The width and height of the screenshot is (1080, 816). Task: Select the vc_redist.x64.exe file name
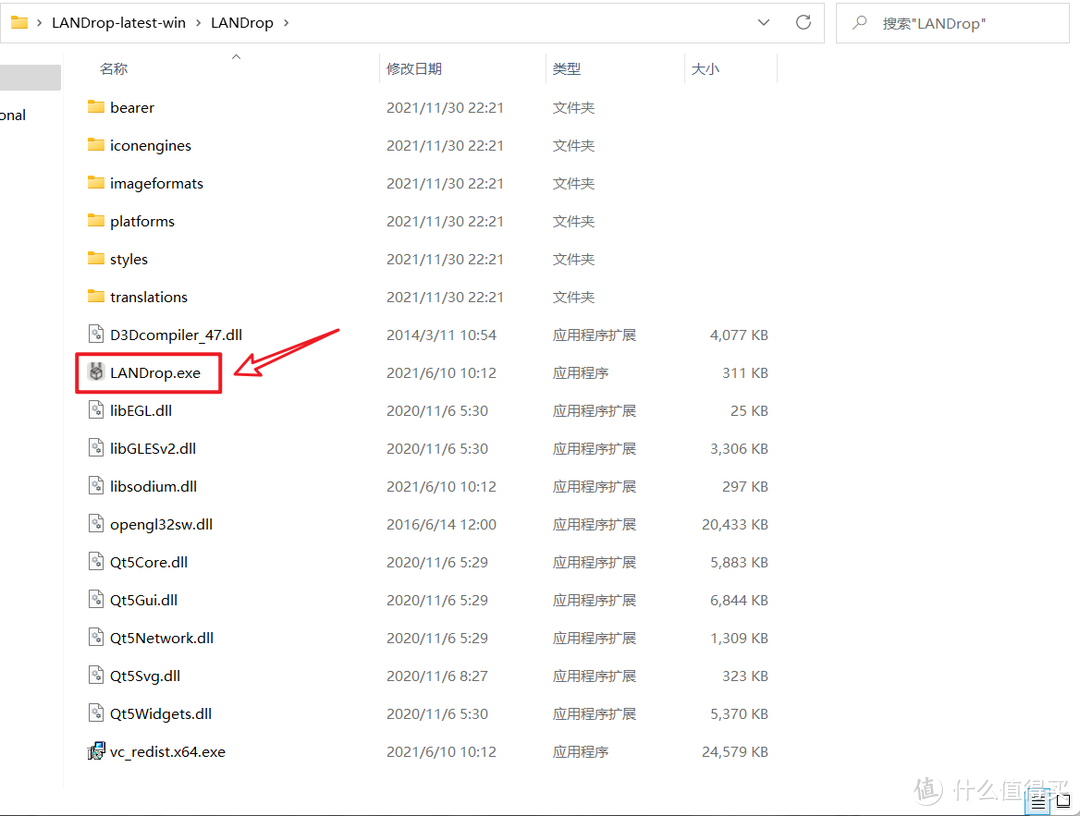[x=168, y=751]
